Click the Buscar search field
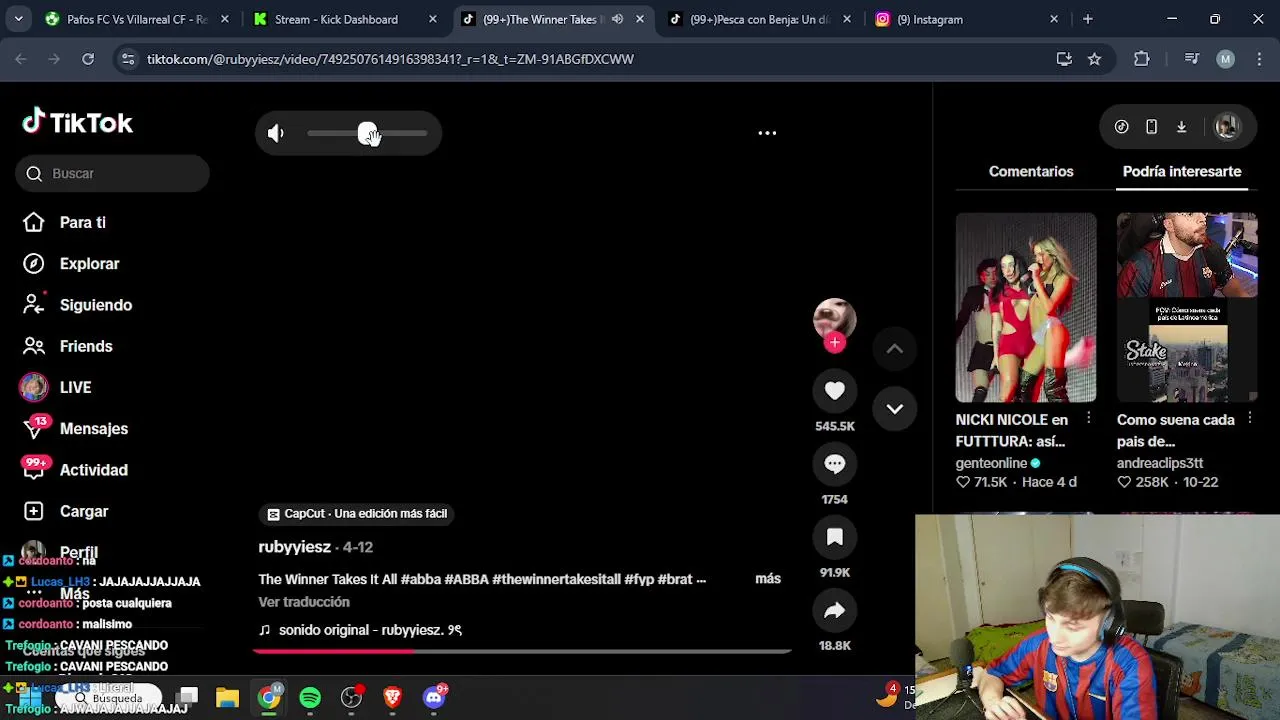The image size is (1280, 720). 112,174
